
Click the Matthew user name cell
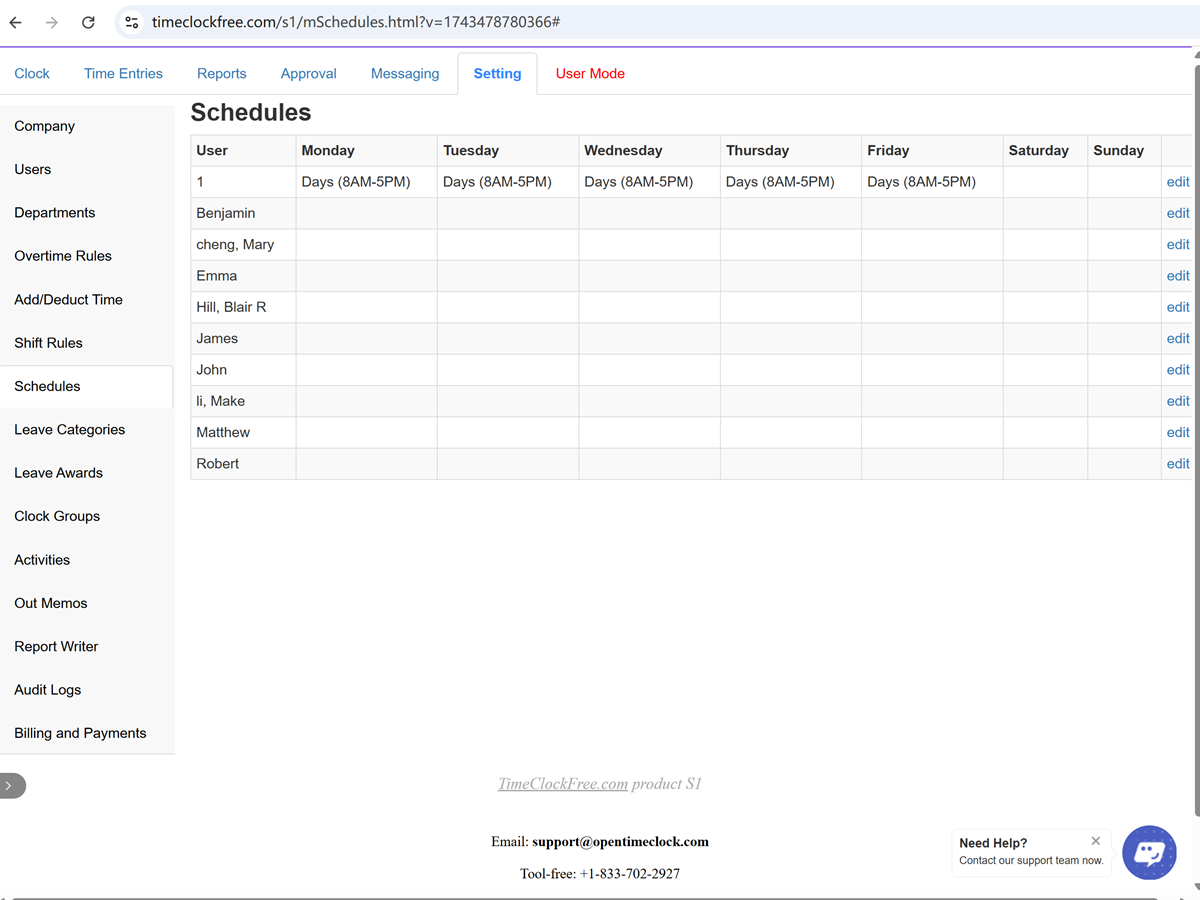(243, 432)
